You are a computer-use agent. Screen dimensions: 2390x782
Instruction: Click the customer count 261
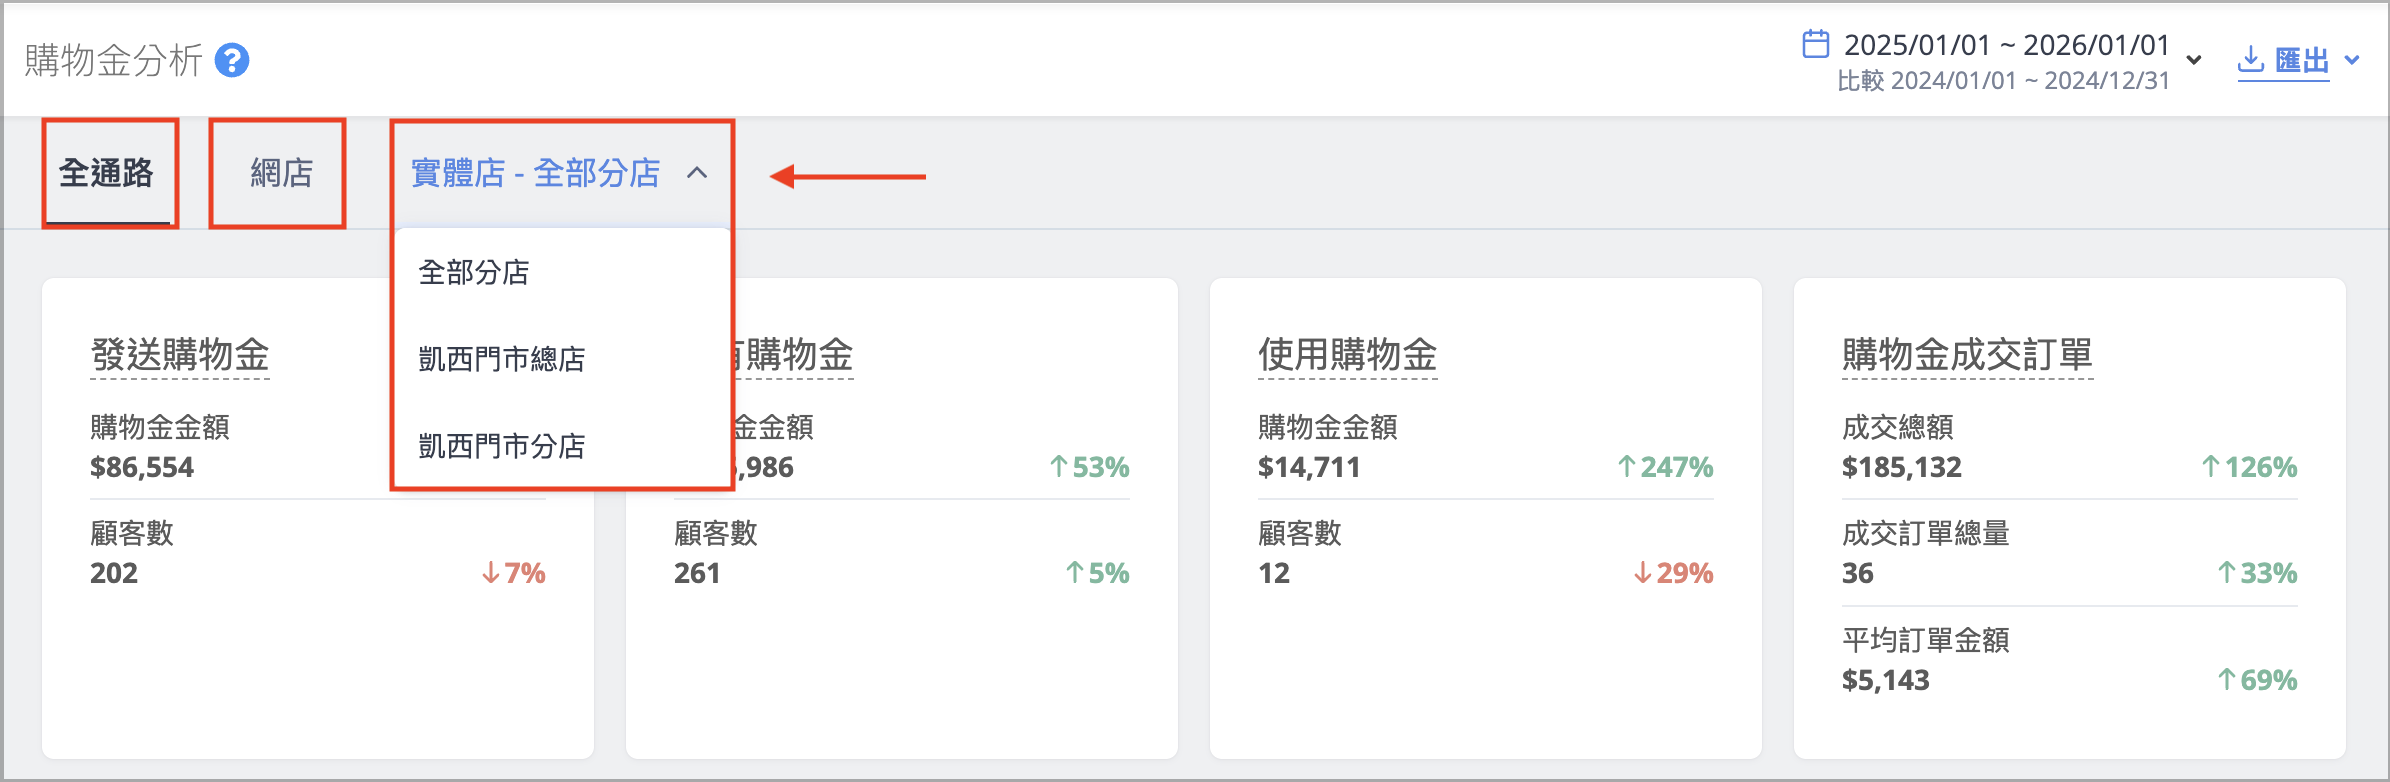[697, 573]
